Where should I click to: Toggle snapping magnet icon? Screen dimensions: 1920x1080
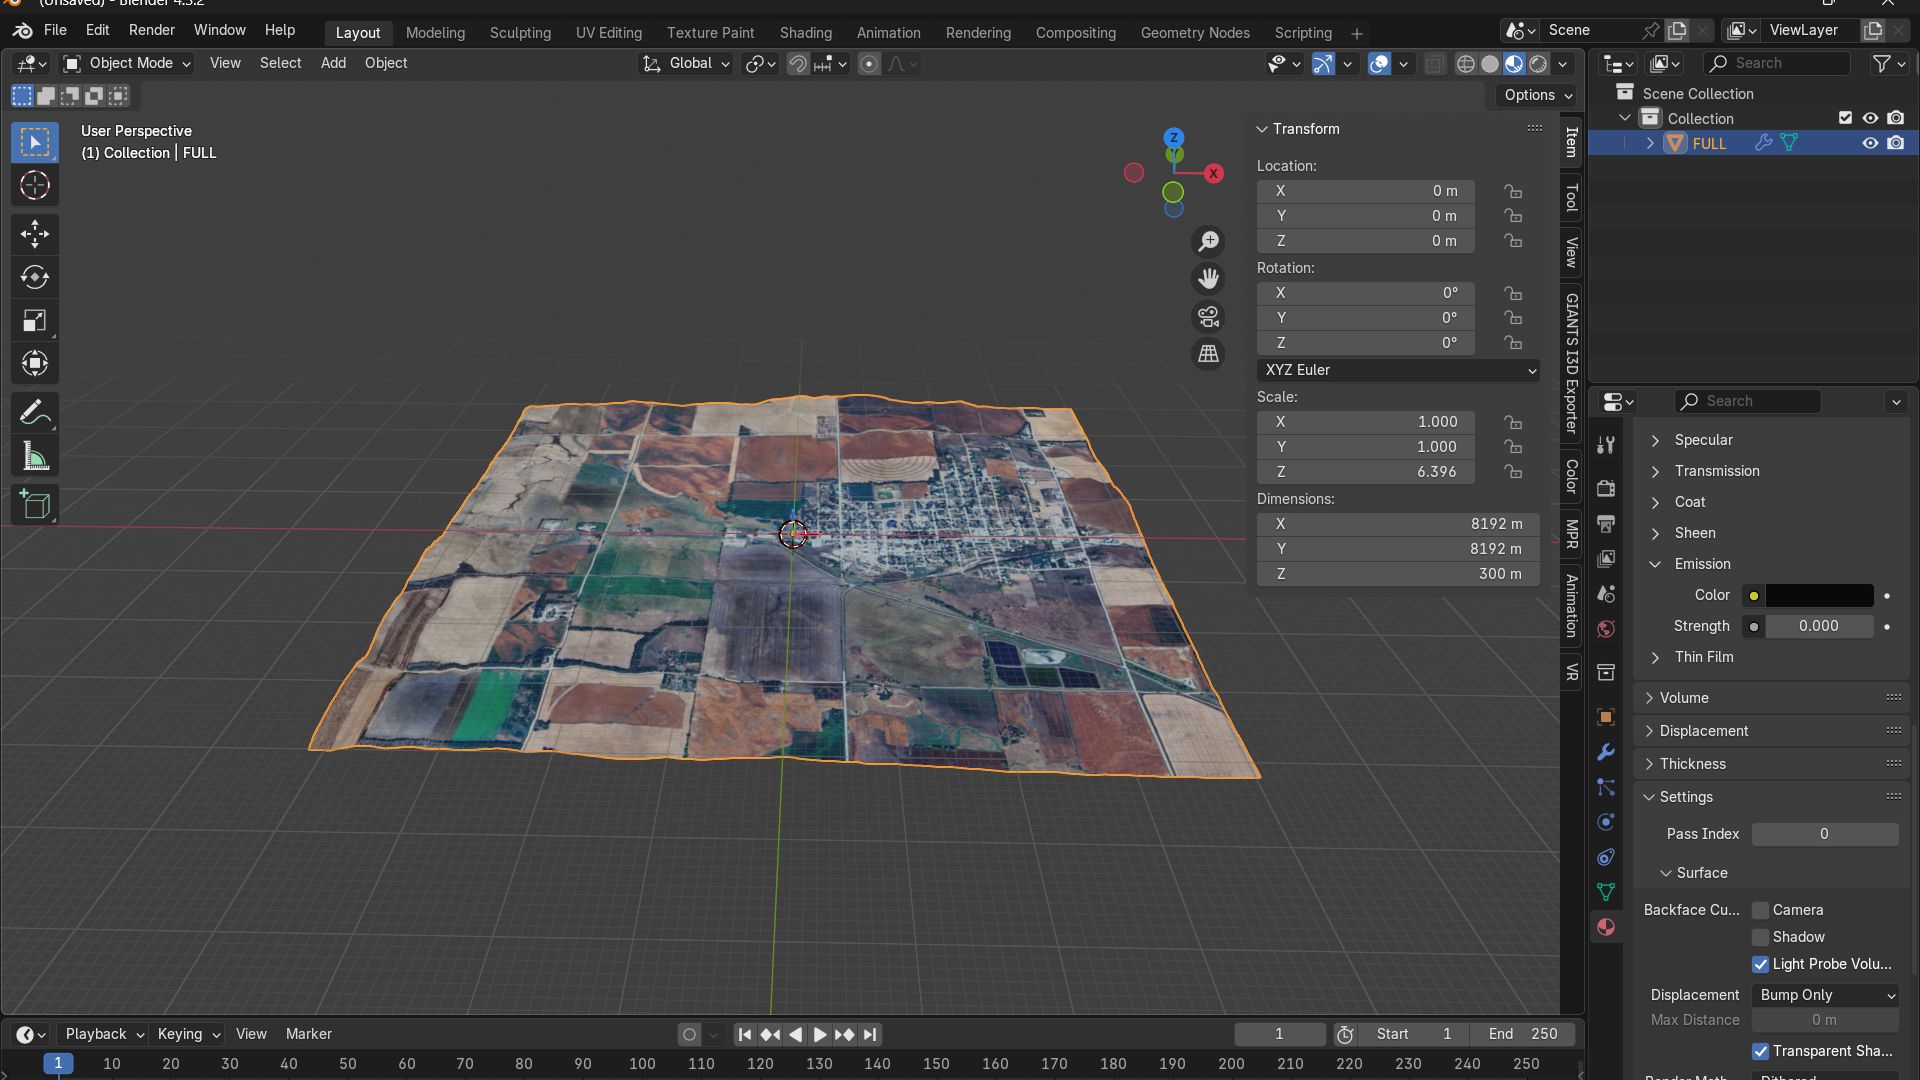pyautogui.click(x=798, y=64)
